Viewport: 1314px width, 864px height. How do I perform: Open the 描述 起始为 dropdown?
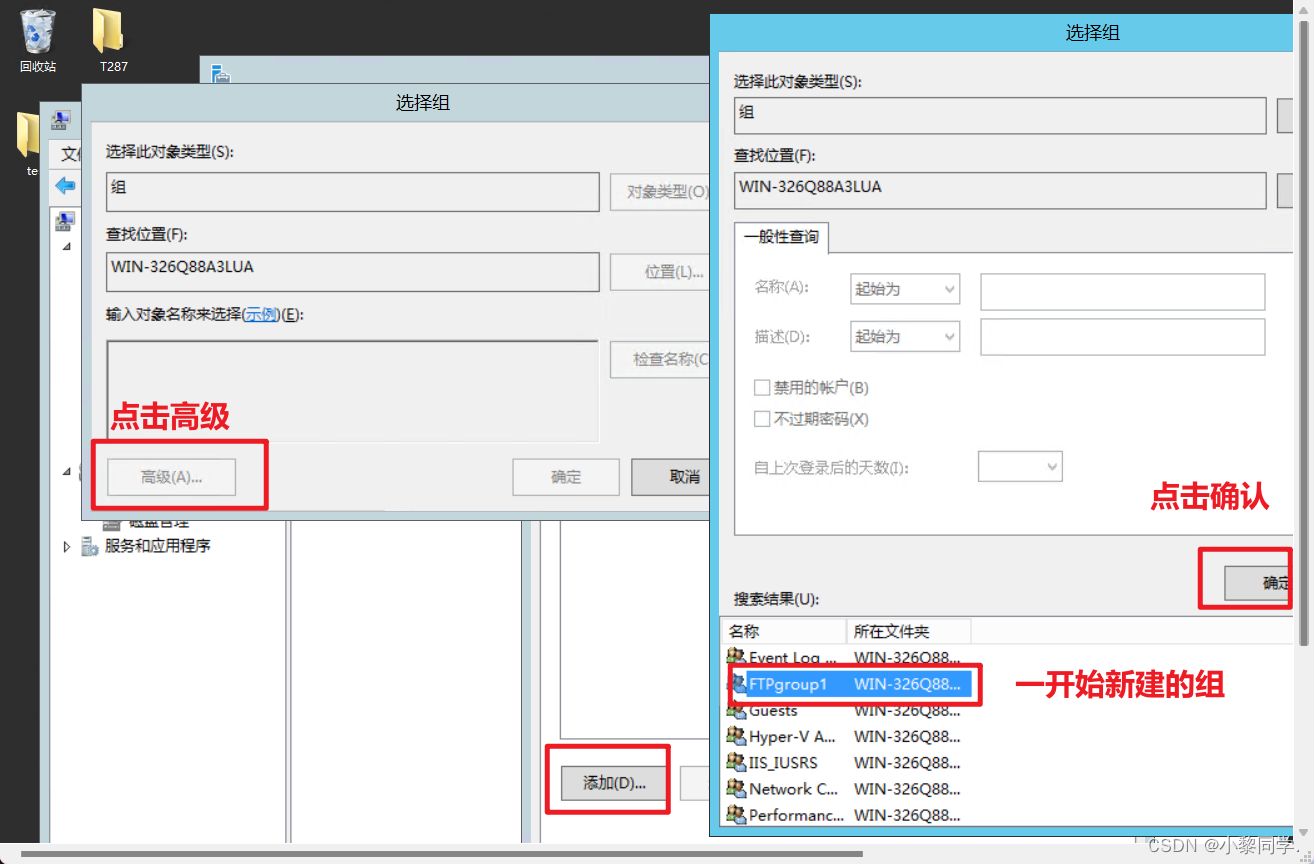tap(905, 337)
